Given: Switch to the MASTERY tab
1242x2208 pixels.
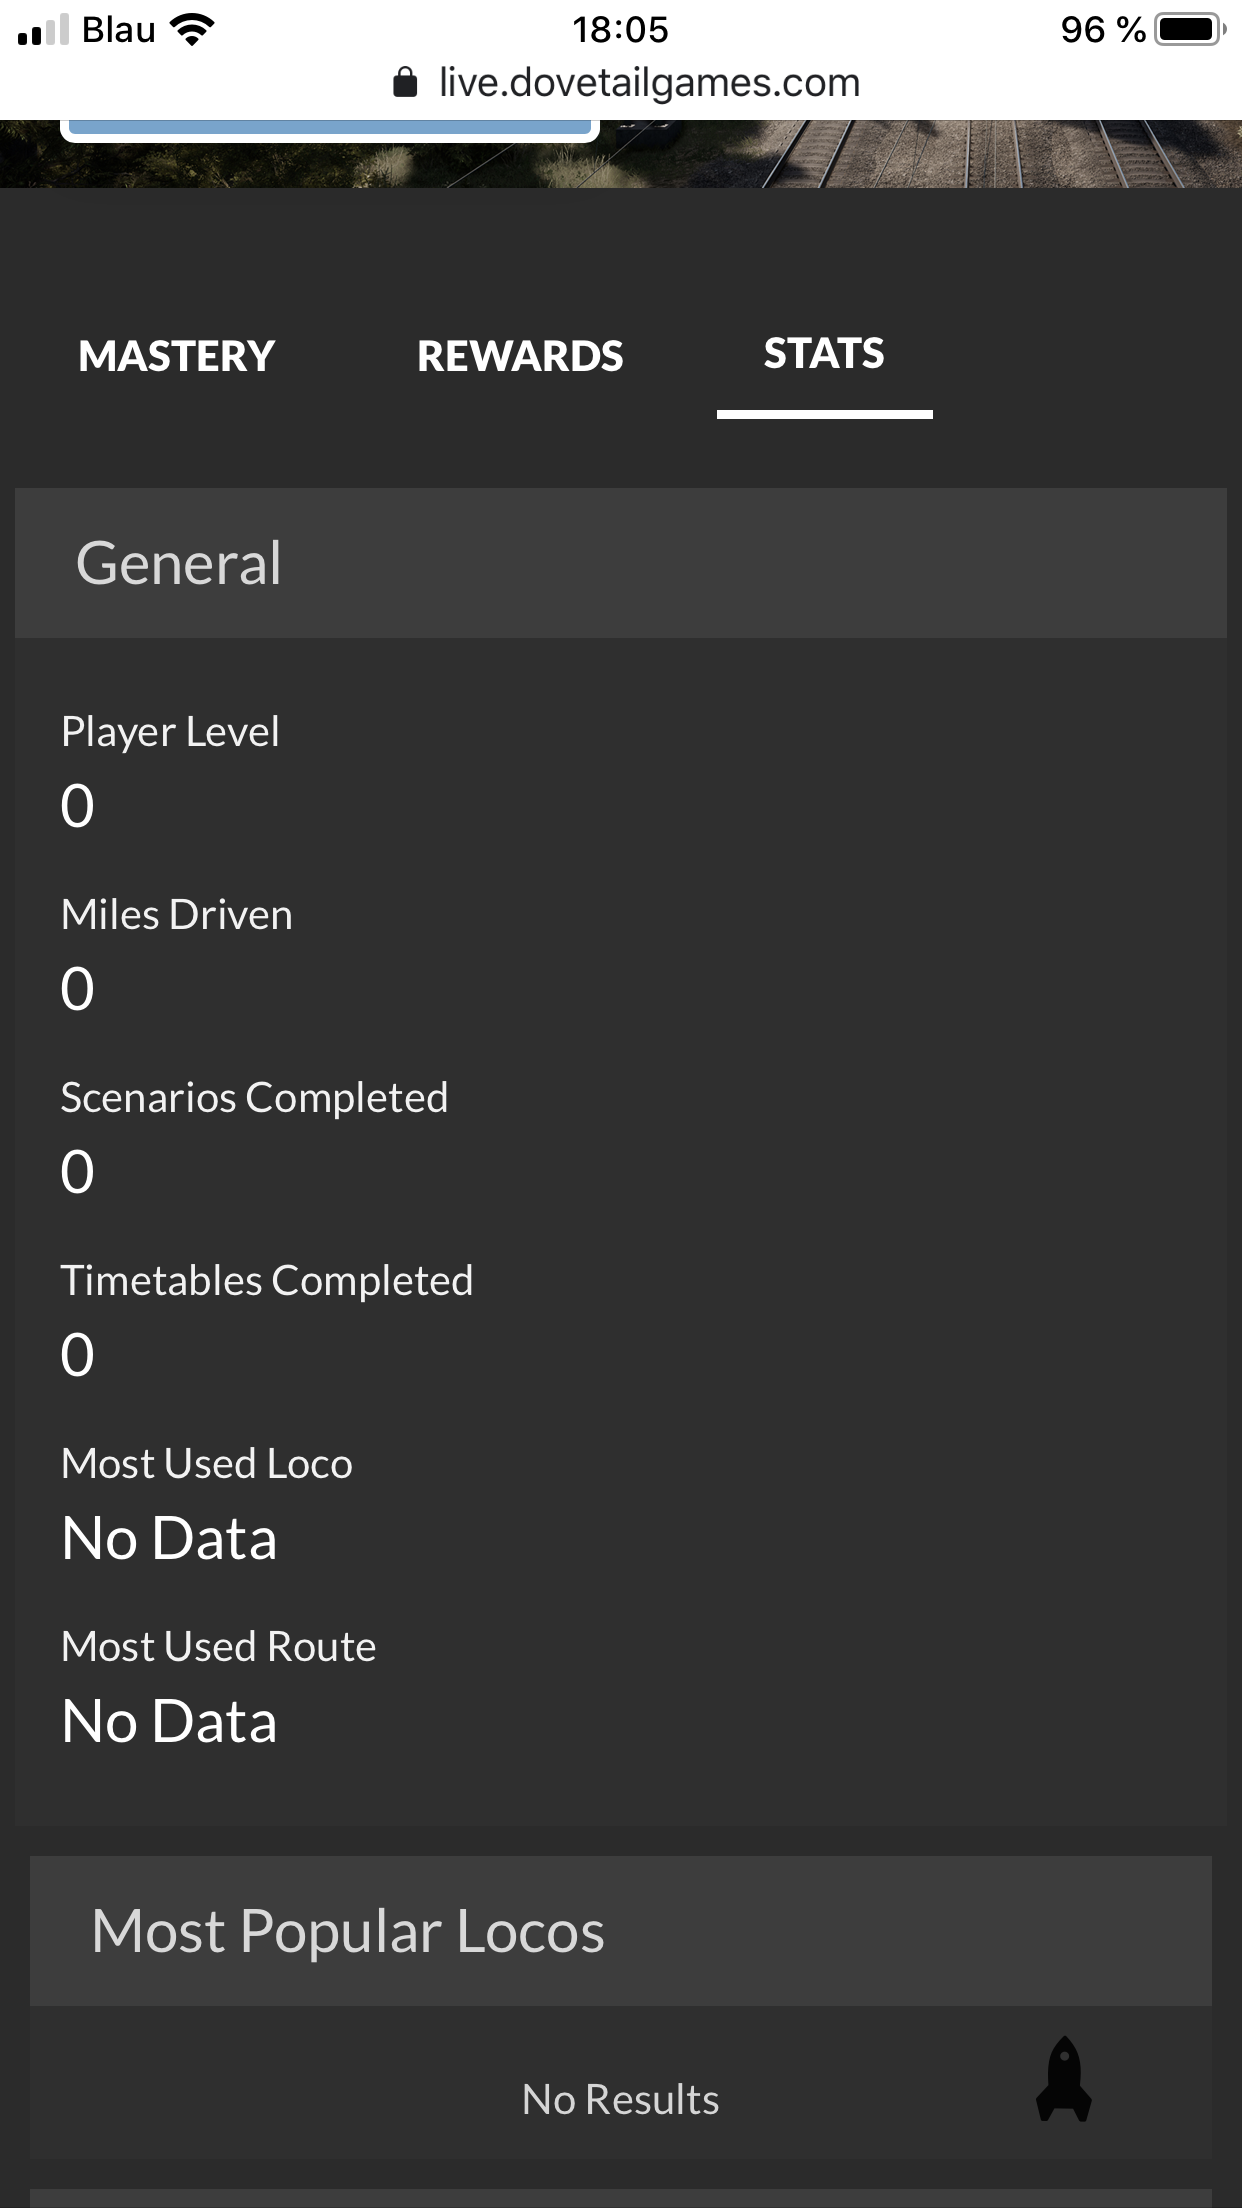Looking at the screenshot, I should (x=177, y=356).
